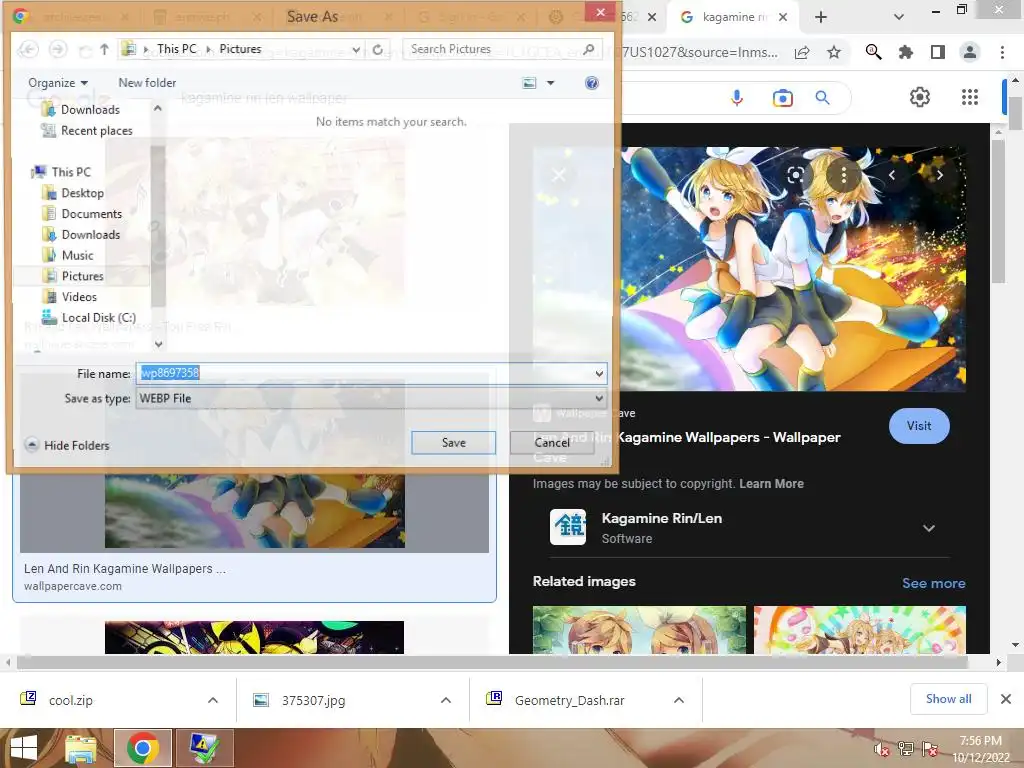1024x768 pixels.
Task: Open the Chrome three-dot menu
Action: click(1002, 52)
